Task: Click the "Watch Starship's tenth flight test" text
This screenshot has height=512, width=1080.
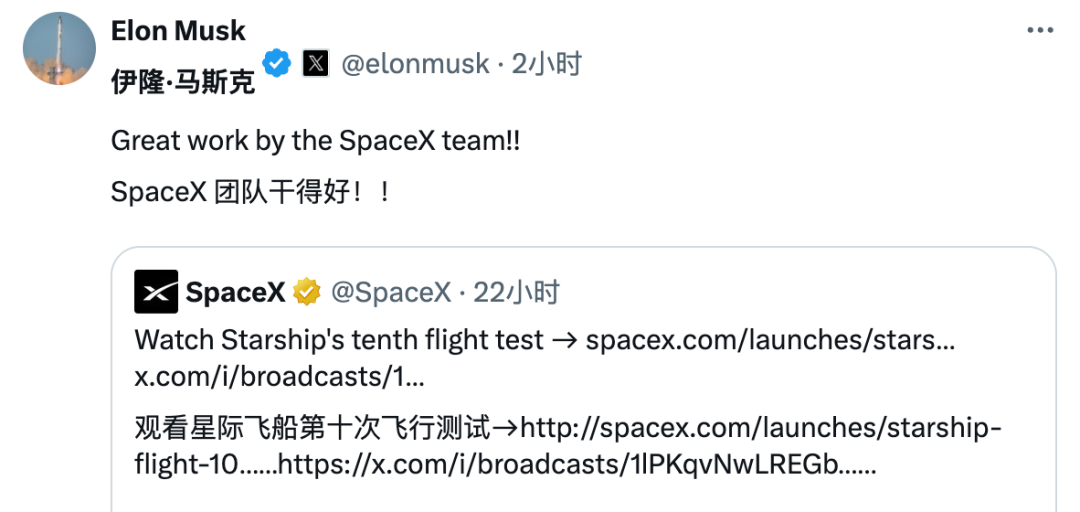Action: coord(339,340)
